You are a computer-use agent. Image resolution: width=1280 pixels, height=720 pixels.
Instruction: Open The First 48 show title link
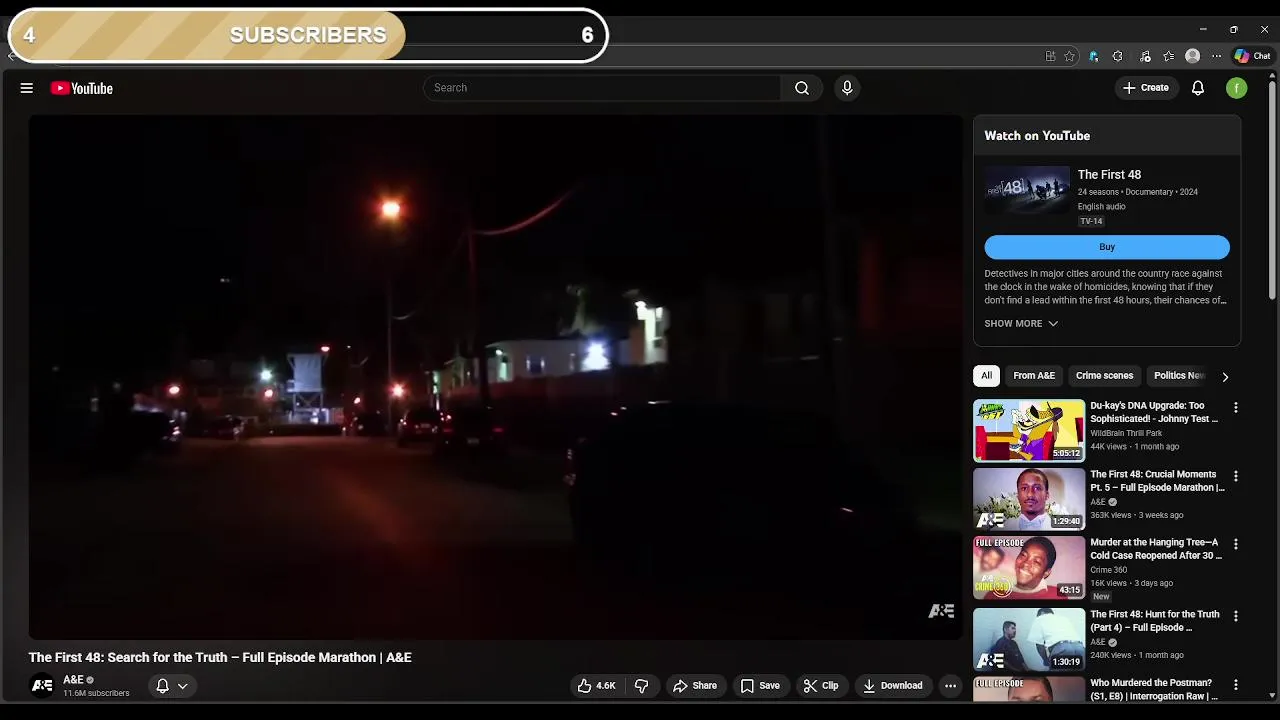tap(1109, 175)
